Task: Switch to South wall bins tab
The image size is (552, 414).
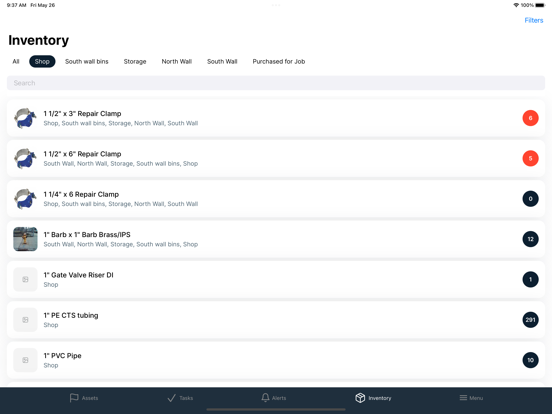Action: [87, 61]
